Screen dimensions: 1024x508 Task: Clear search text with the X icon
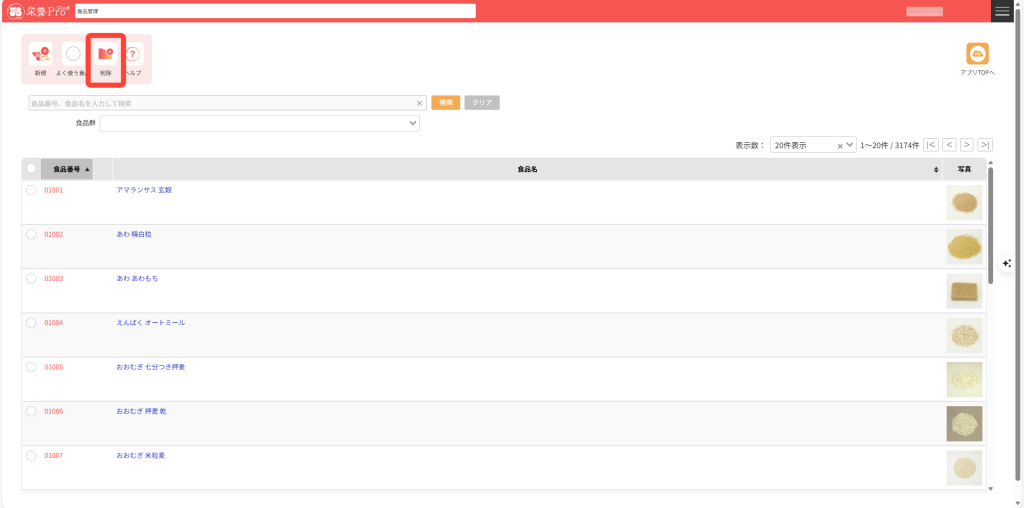click(x=420, y=103)
